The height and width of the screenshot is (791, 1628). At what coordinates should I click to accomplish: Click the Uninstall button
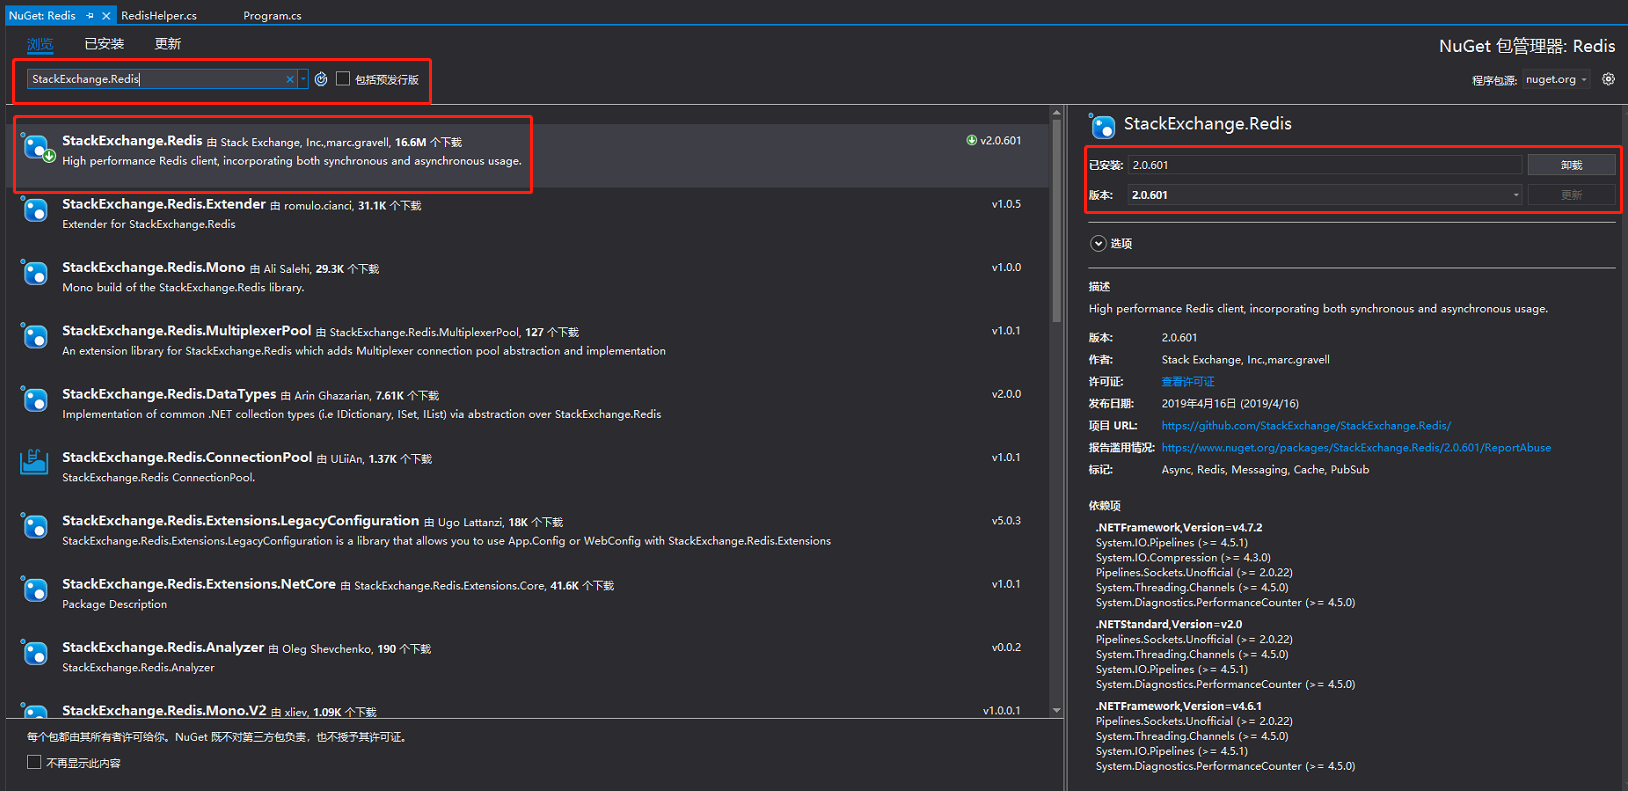1572,165
